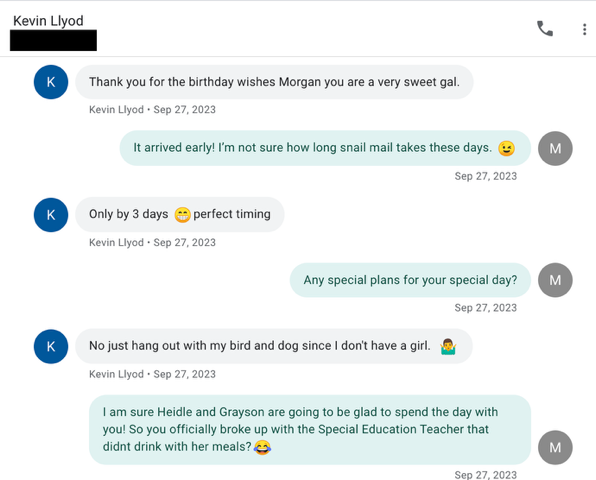This screenshot has height=480, width=596.
Task: Click the shrugging man emoji
Action: tap(448, 347)
